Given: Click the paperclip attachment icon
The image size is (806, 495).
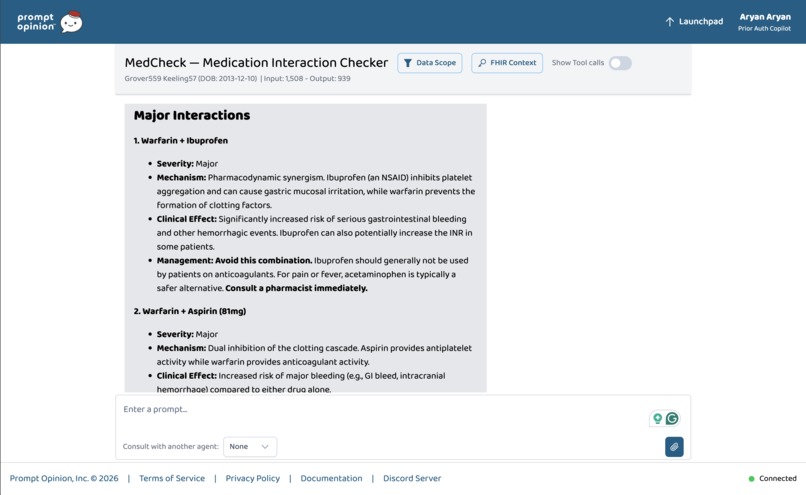Looking at the screenshot, I should click(x=674, y=447).
